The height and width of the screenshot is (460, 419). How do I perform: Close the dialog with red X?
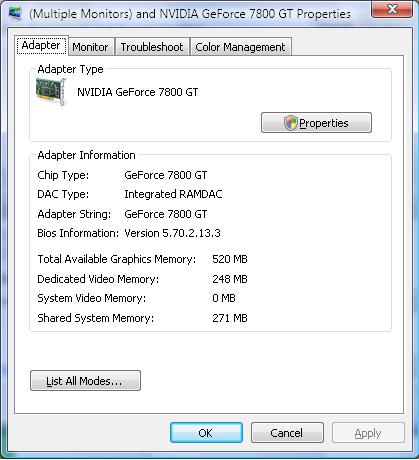pos(392,9)
